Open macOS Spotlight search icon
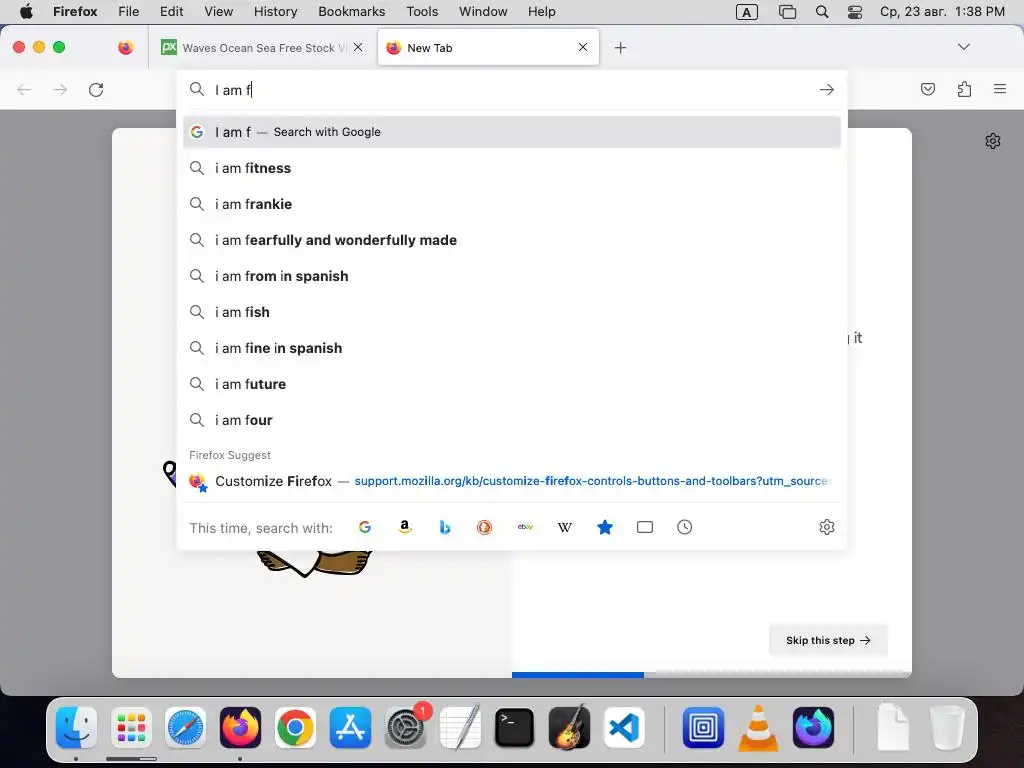 pyautogui.click(x=822, y=12)
